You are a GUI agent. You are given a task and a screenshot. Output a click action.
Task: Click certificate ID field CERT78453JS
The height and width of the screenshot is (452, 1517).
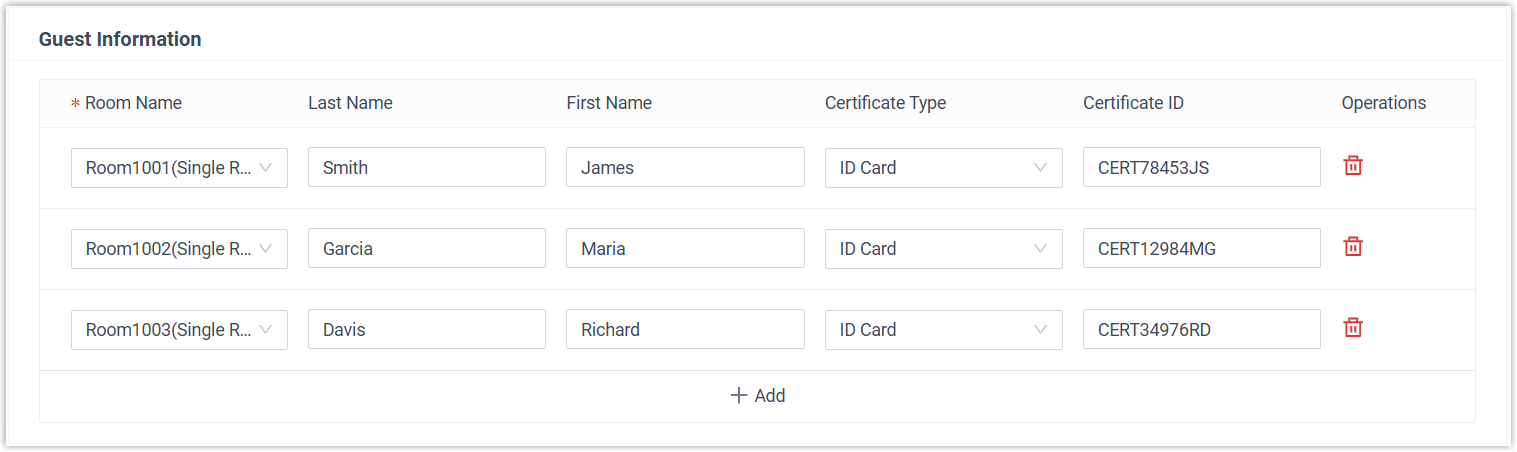tap(1201, 168)
